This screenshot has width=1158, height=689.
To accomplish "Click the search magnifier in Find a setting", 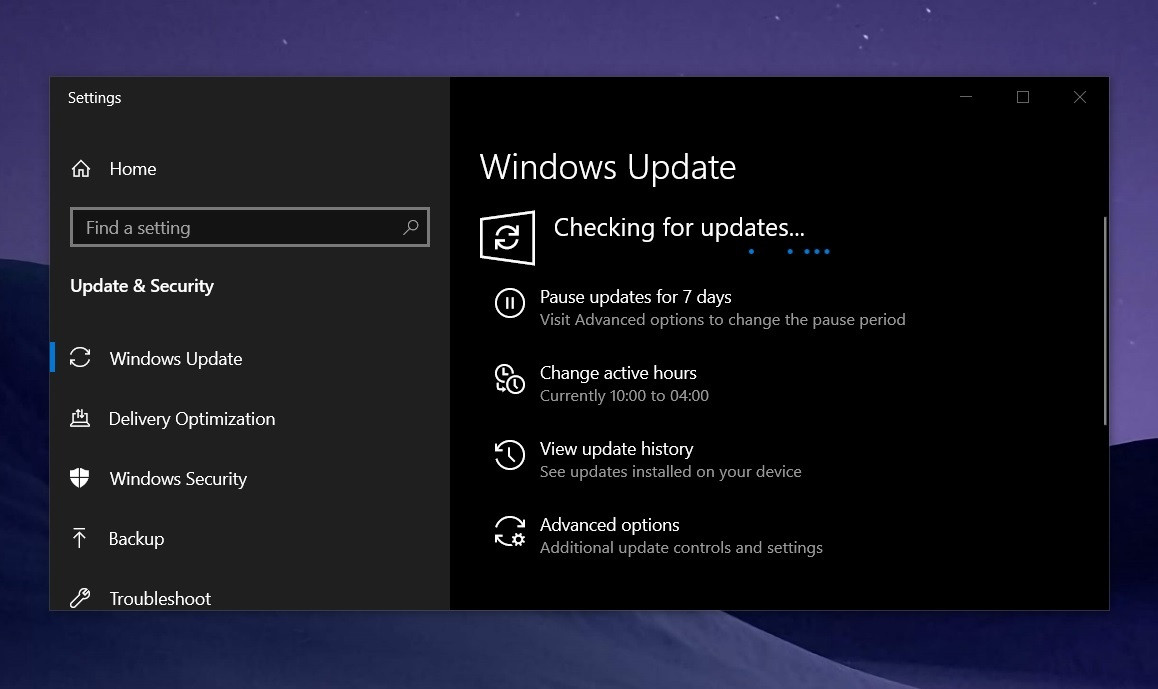I will [x=410, y=228].
